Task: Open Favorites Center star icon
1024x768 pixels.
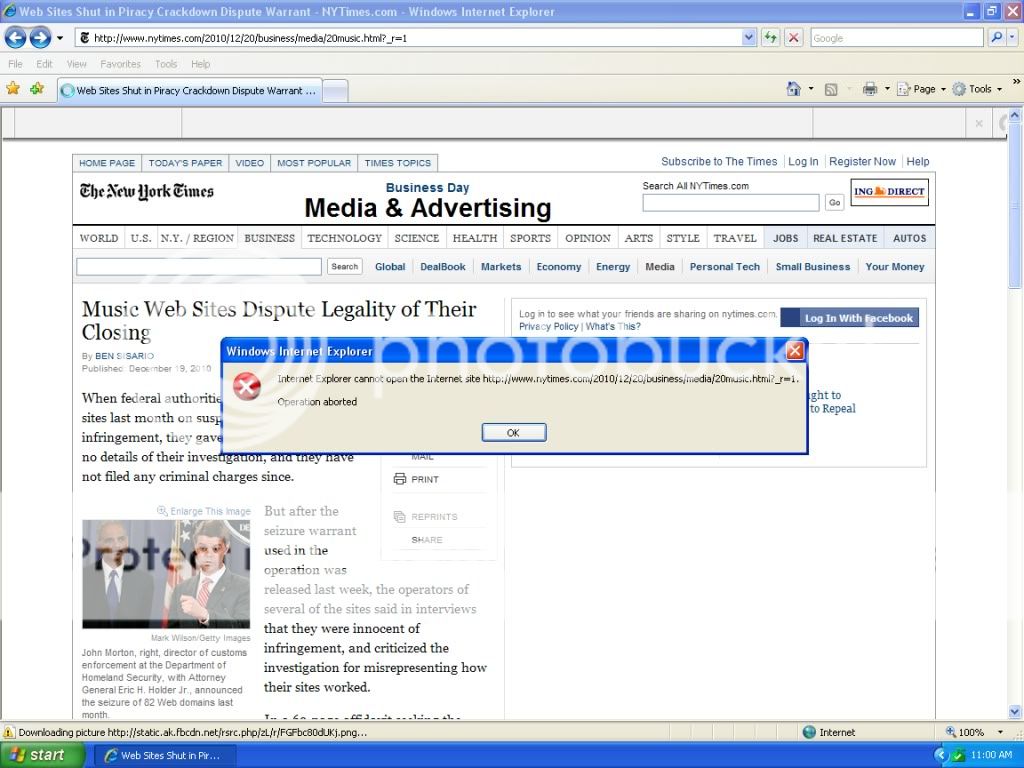Action: click(x=13, y=89)
